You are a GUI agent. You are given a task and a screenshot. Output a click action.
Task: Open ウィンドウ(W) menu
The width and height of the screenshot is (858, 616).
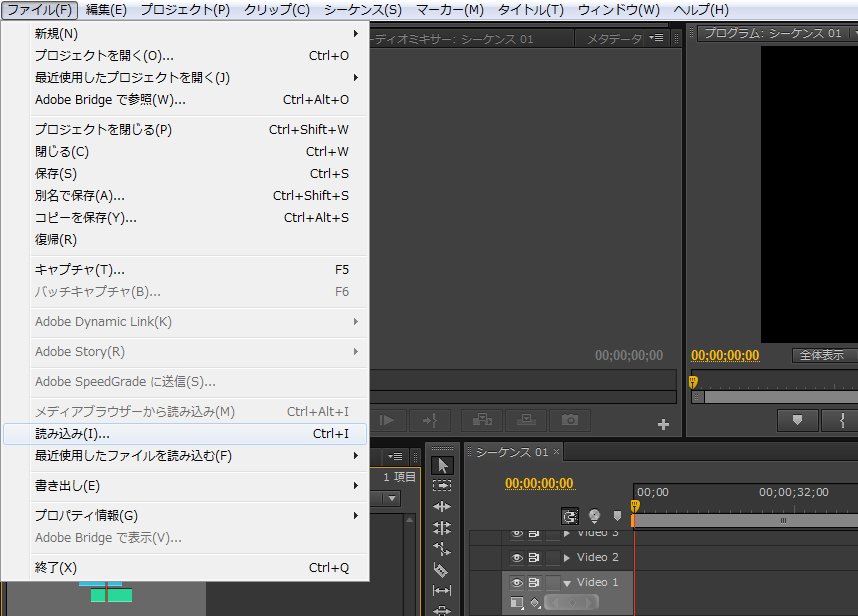pyautogui.click(x=619, y=10)
